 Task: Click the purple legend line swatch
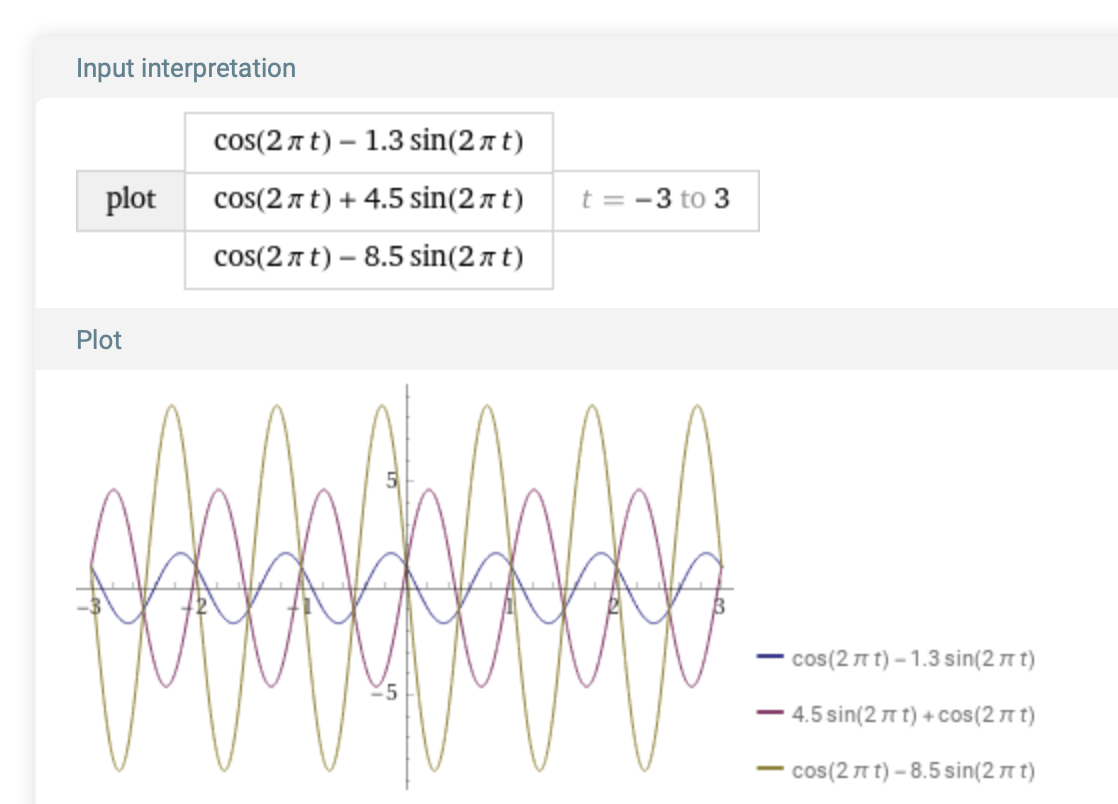click(x=770, y=714)
